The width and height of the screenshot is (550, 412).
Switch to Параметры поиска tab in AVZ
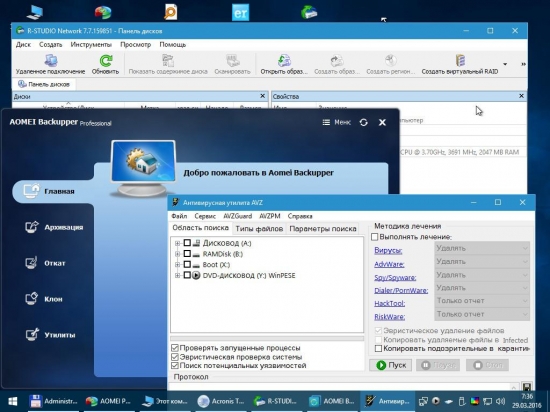(x=323, y=229)
